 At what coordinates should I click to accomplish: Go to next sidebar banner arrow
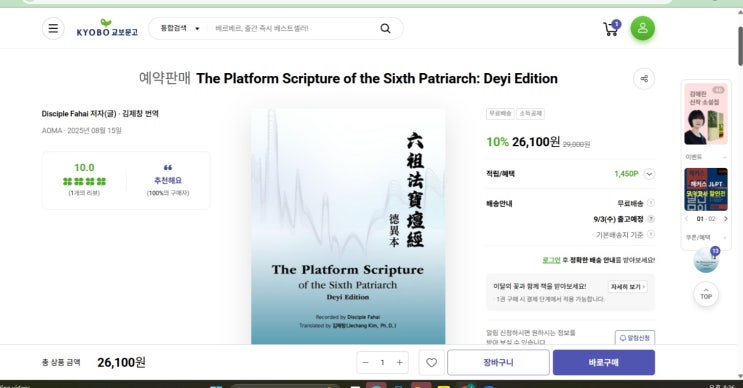(x=725, y=219)
